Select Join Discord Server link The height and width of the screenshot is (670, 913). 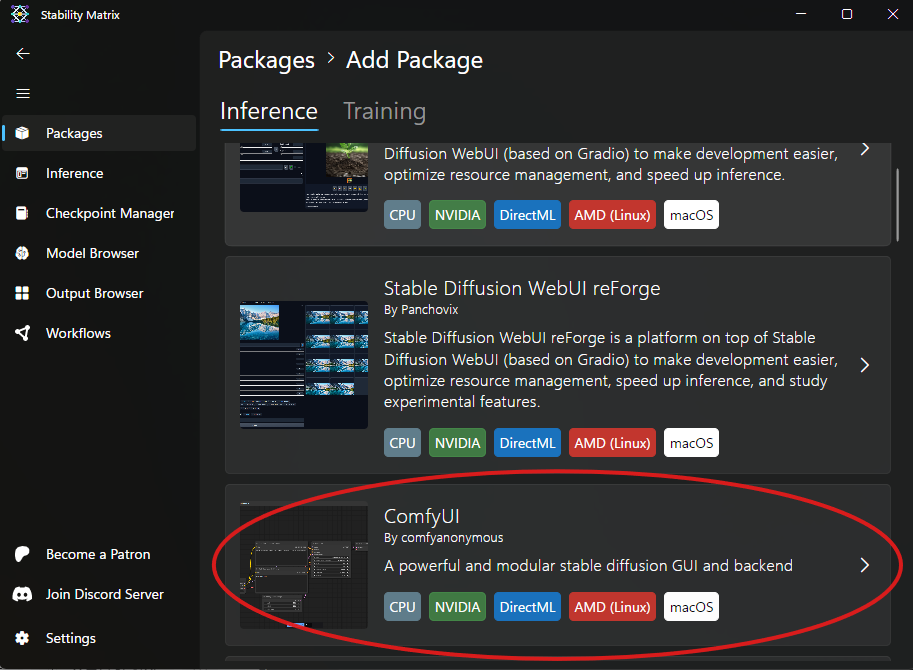(100, 594)
